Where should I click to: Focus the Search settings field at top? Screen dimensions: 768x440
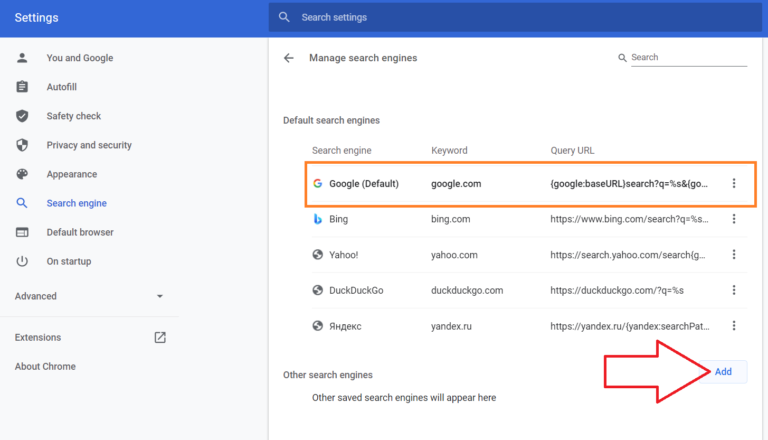(500, 17)
